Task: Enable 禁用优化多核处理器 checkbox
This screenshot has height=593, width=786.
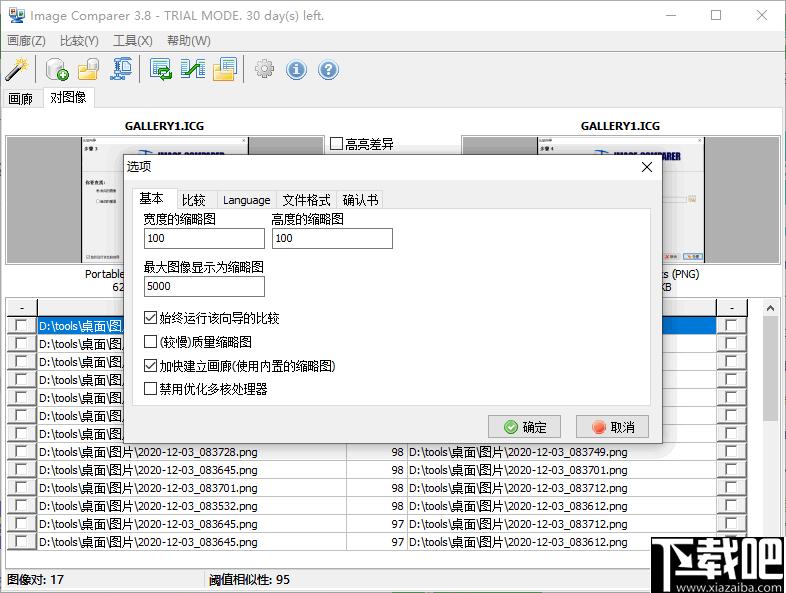Action: coord(150,388)
